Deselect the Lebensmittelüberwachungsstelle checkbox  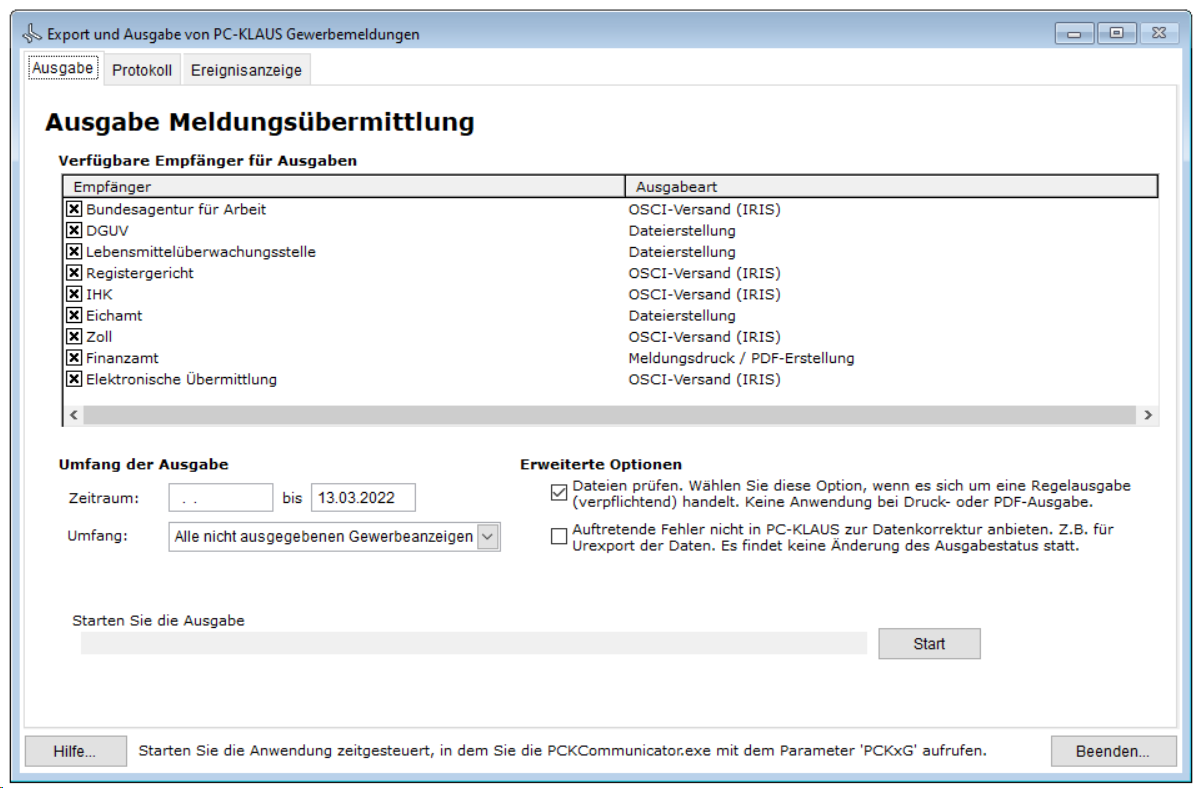74,252
